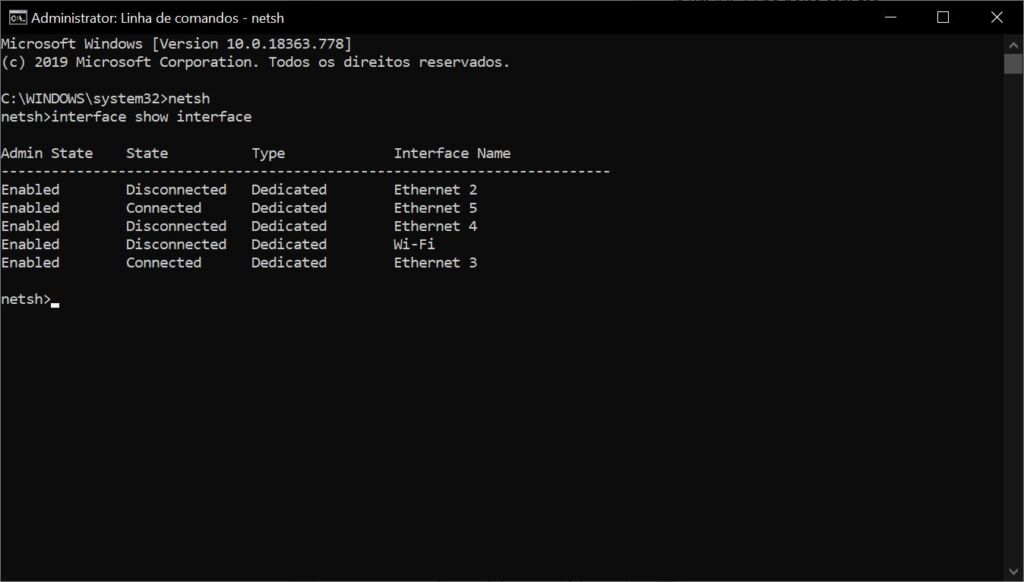Click the netsh prompt cursor line
The image size is (1024, 582).
click(x=30, y=299)
